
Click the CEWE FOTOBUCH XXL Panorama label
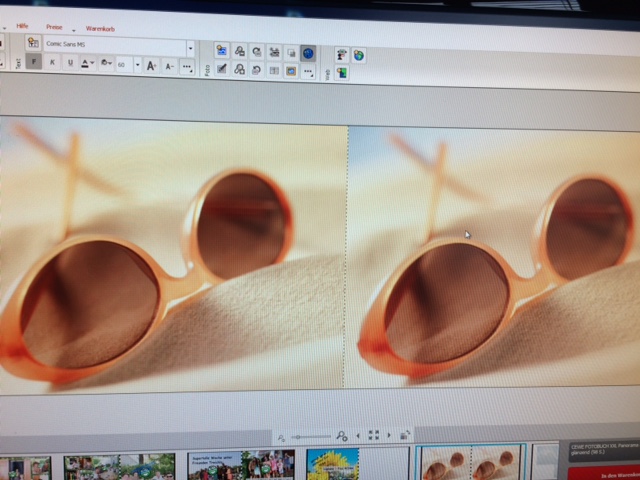tap(604, 450)
